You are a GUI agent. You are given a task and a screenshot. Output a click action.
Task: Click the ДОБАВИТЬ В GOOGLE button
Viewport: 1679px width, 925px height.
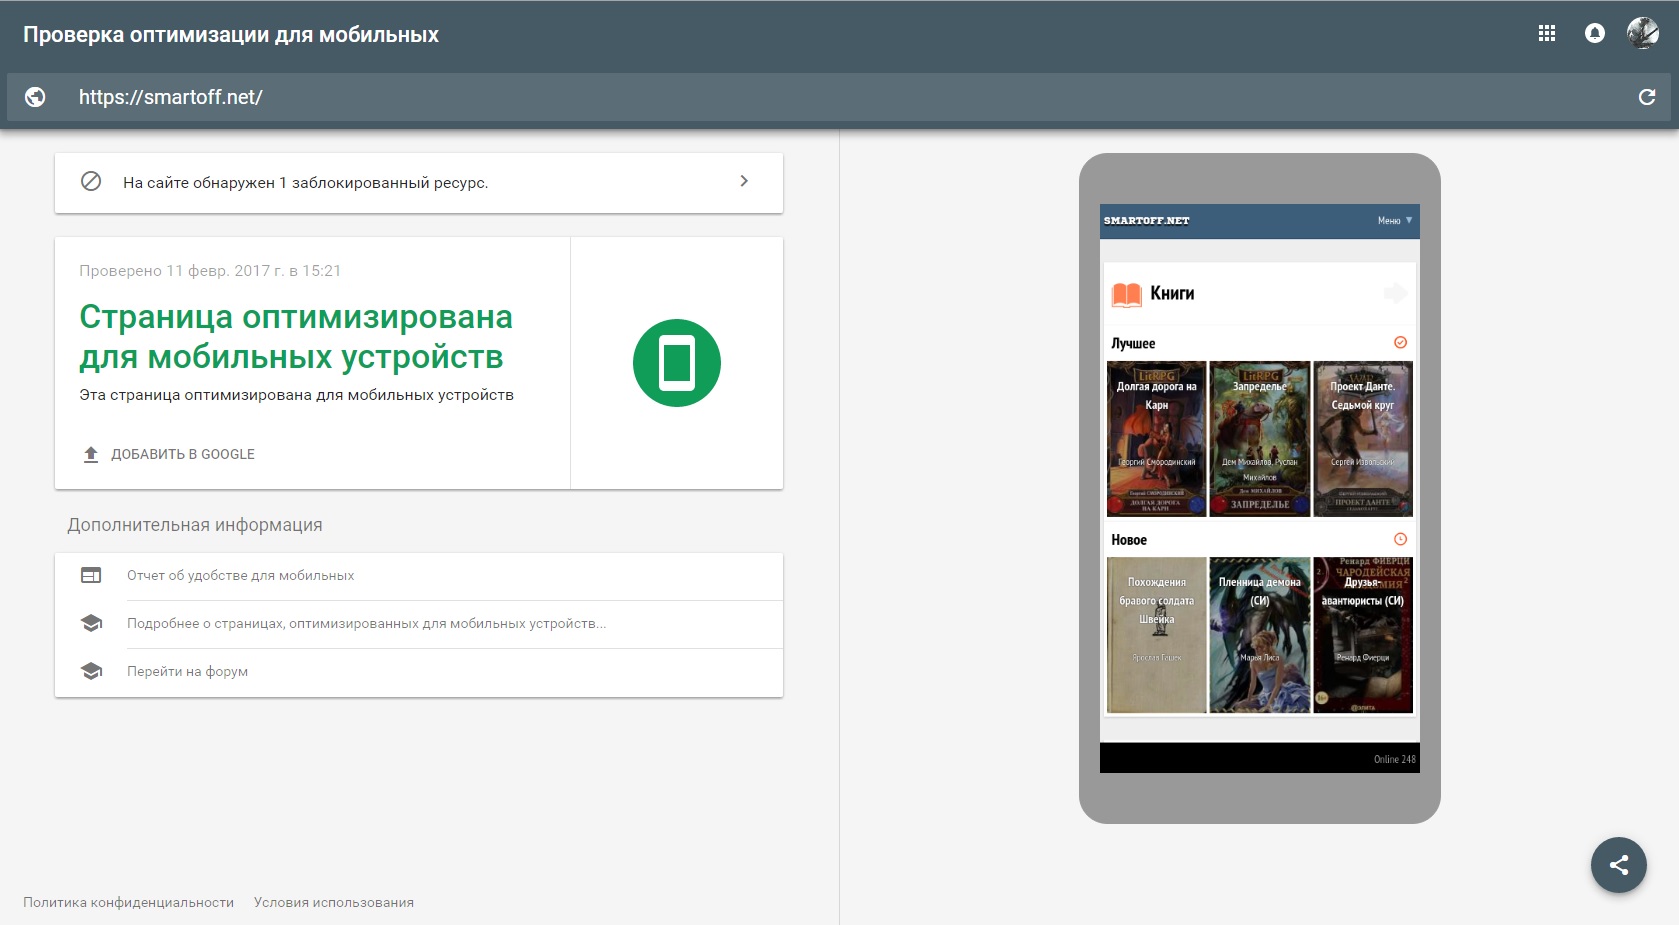(x=168, y=454)
